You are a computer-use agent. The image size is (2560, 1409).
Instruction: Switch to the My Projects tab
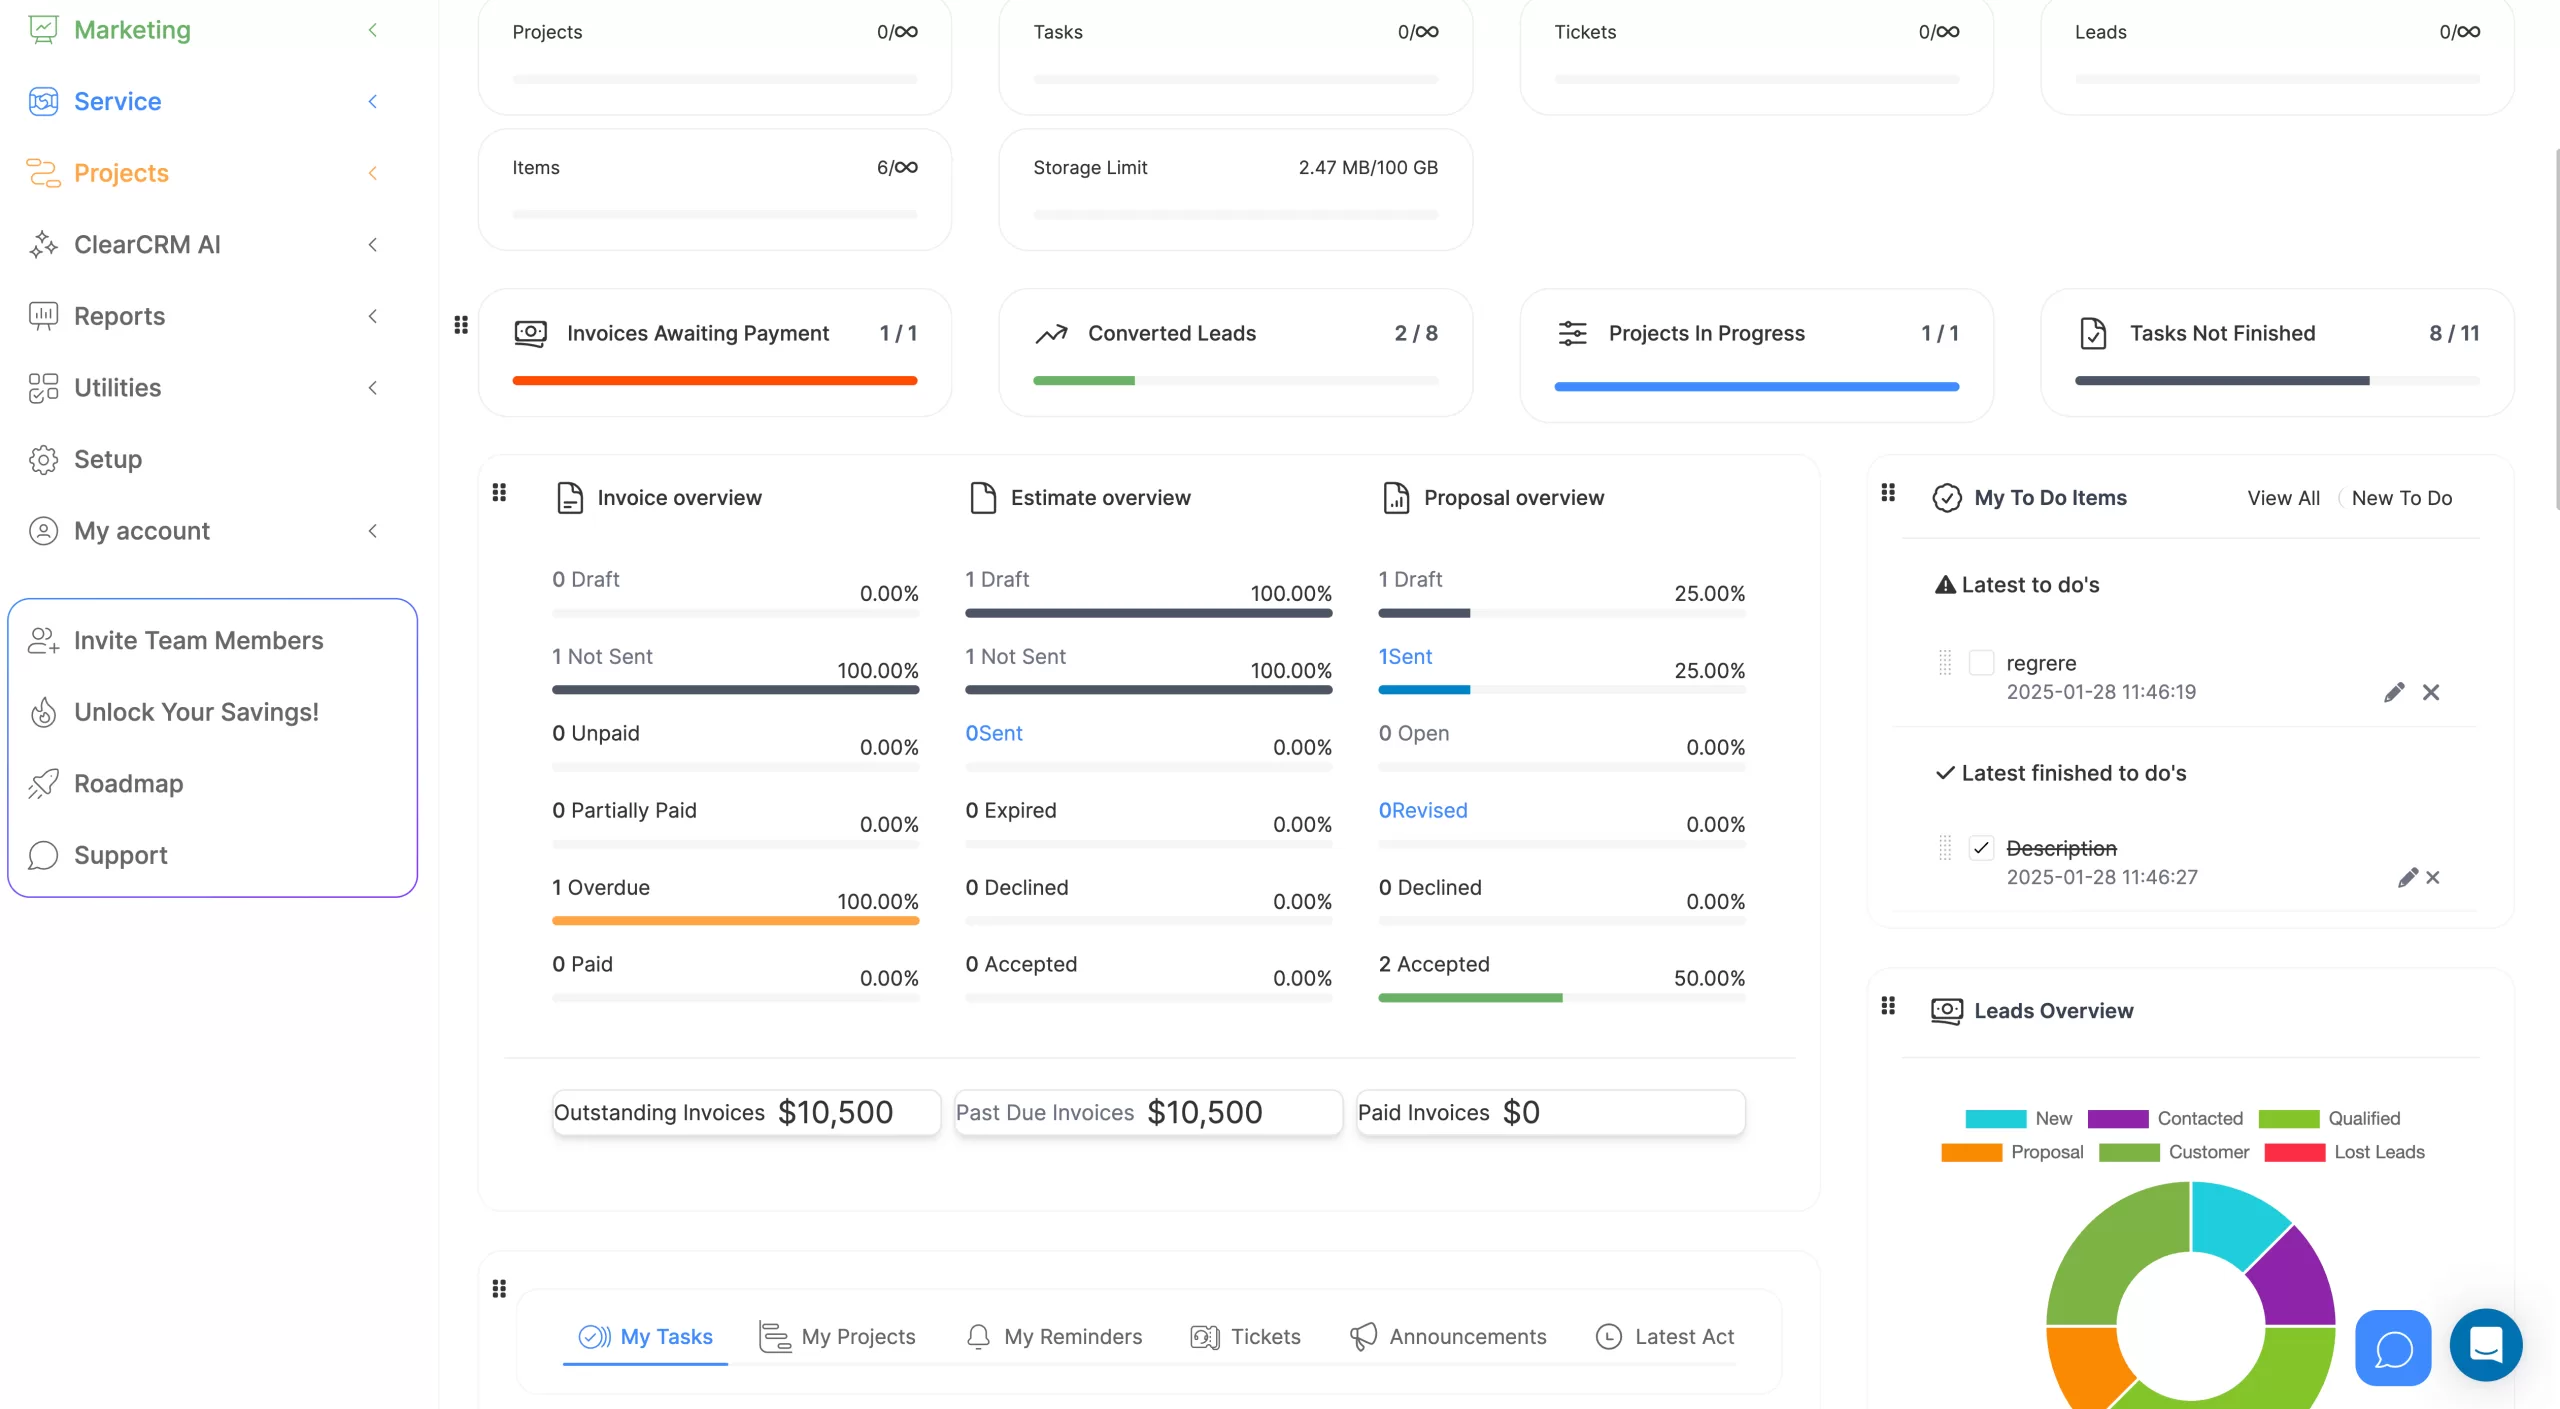click(x=857, y=1336)
